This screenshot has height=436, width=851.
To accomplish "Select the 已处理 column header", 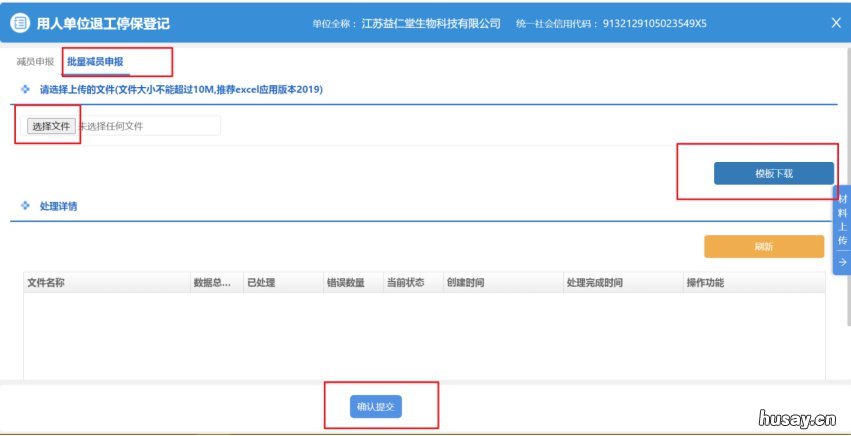I will coord(283,283).
